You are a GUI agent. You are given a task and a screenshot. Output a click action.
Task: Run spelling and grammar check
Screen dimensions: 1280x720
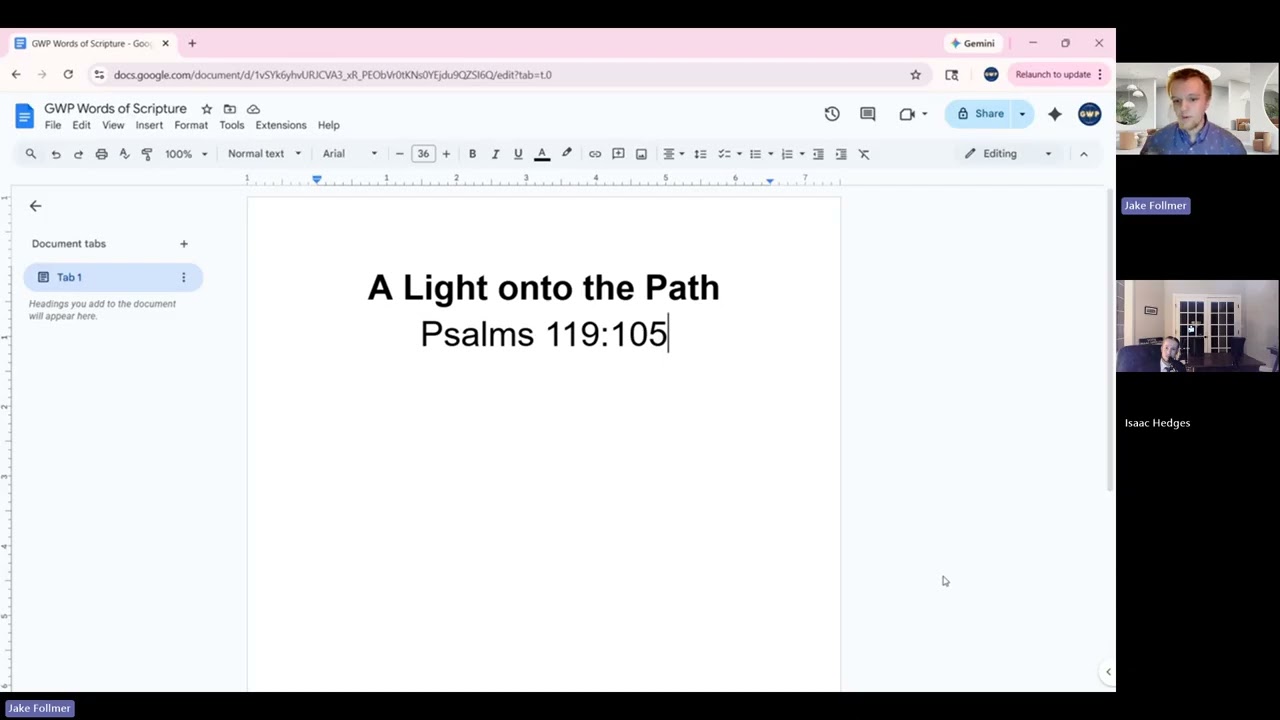124,154
